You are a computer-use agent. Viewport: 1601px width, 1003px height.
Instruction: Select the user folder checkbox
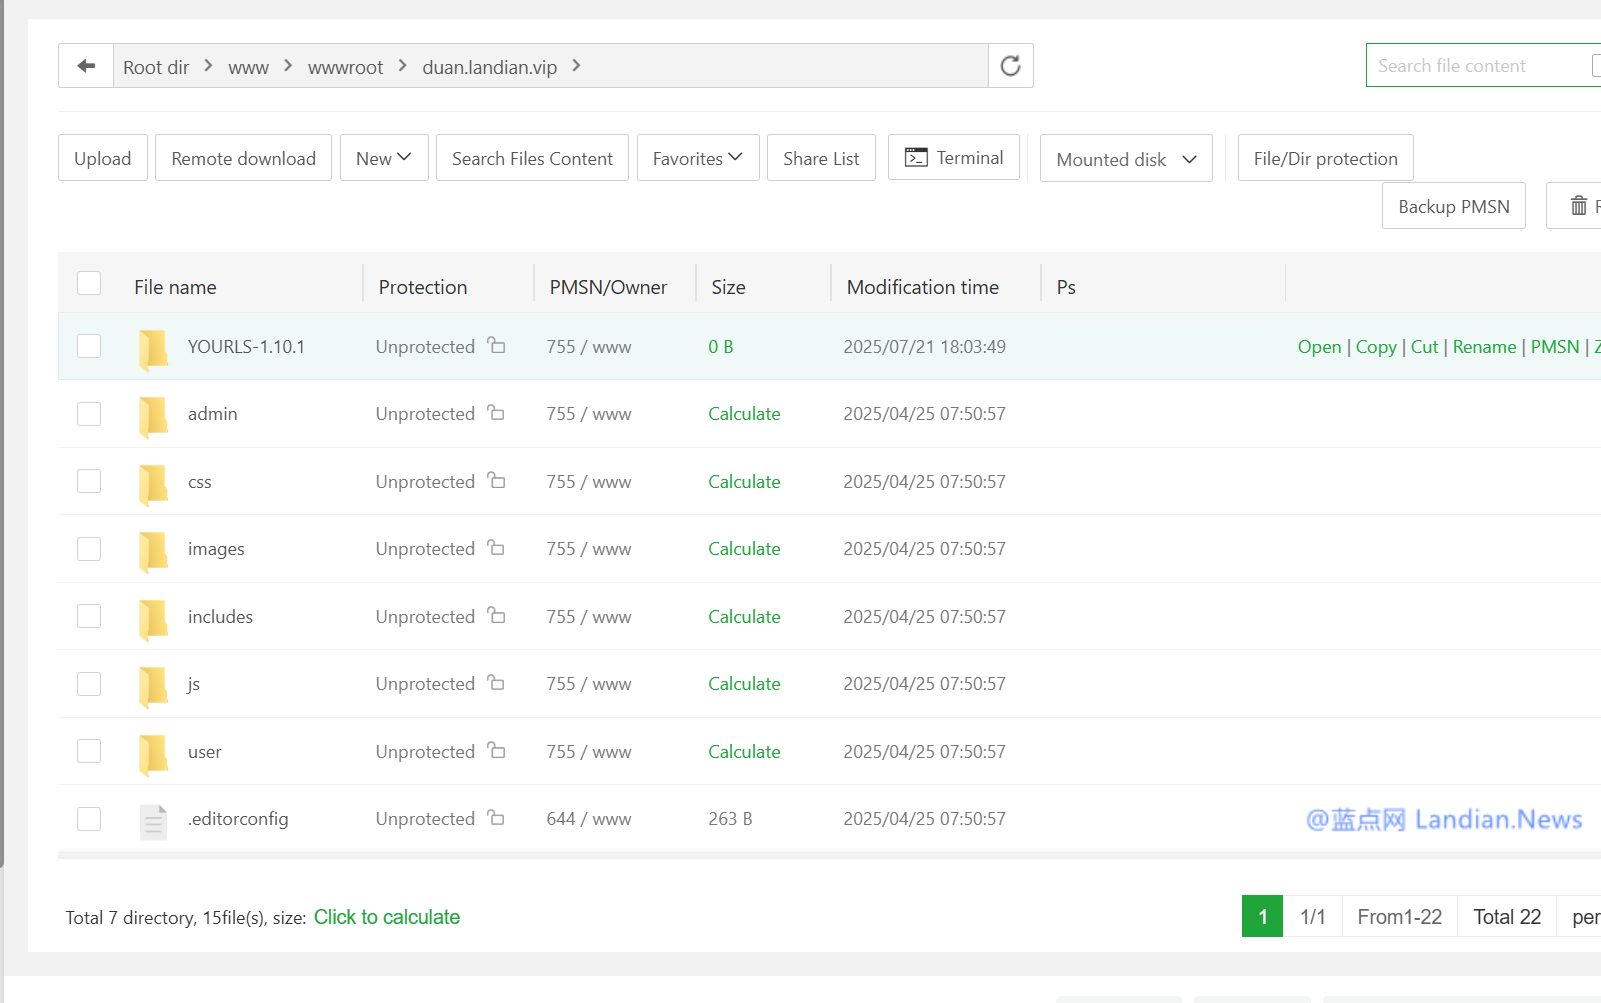coord(89,751)
